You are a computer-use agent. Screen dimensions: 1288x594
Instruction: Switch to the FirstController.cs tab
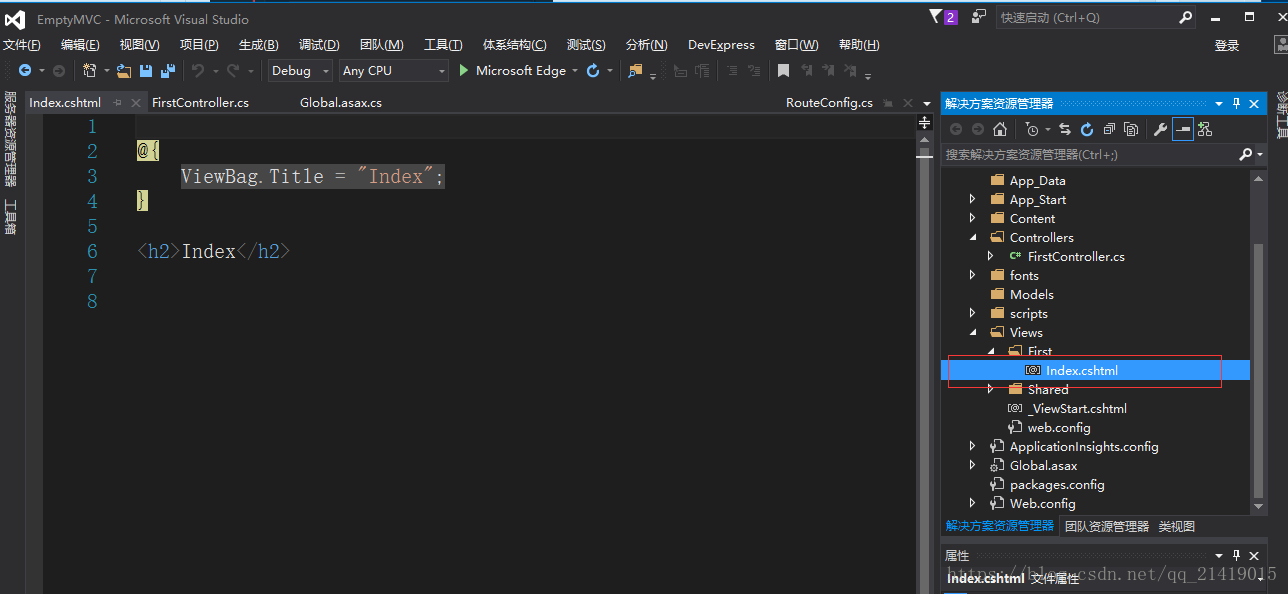coord(200,102)
